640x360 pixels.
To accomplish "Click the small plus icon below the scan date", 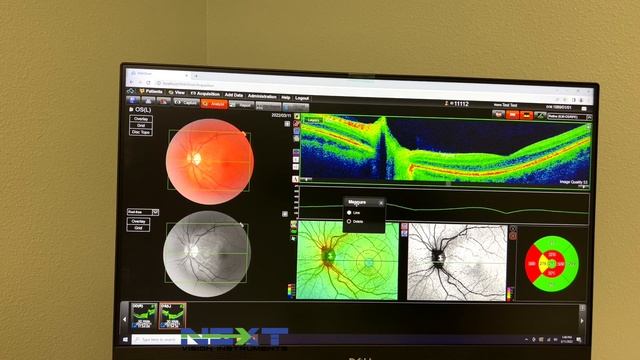I will [x=287, y=124].
